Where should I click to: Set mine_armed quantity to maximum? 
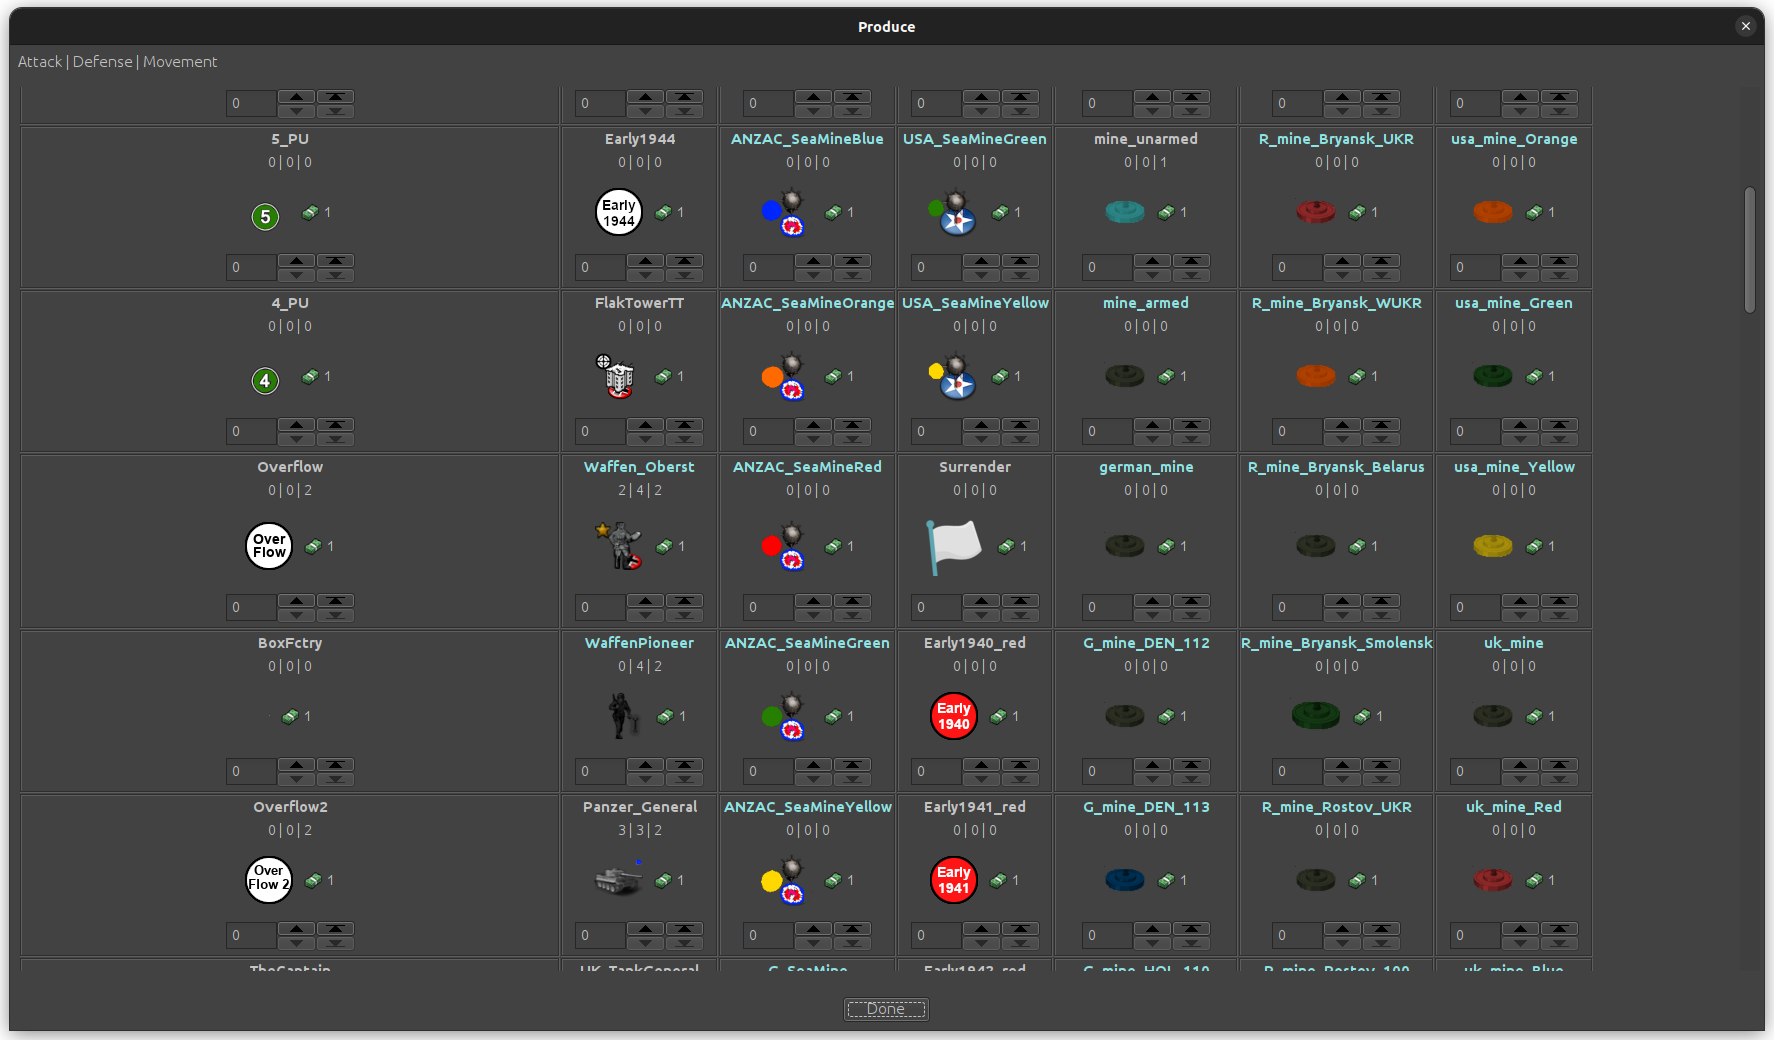1192,424
